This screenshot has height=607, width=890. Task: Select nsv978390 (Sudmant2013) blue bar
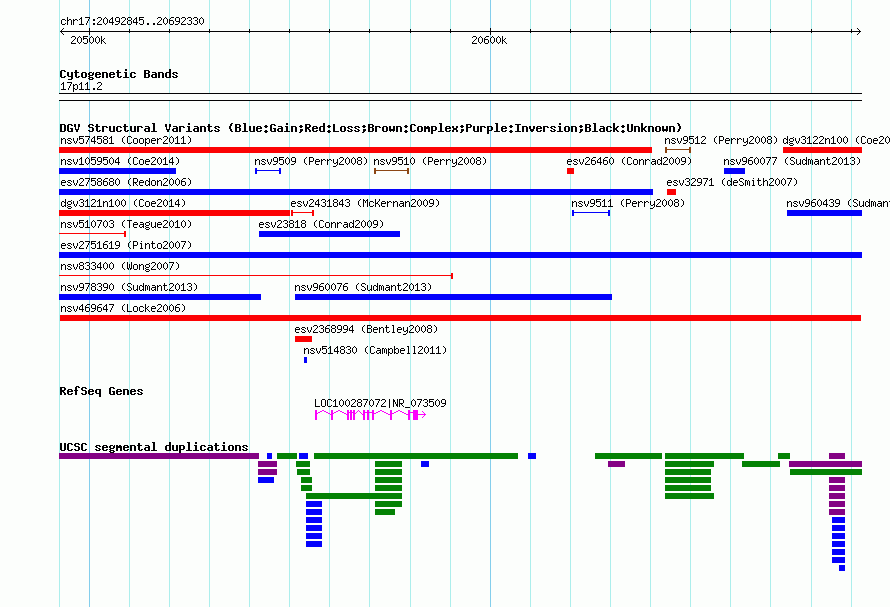click(160, 297)
